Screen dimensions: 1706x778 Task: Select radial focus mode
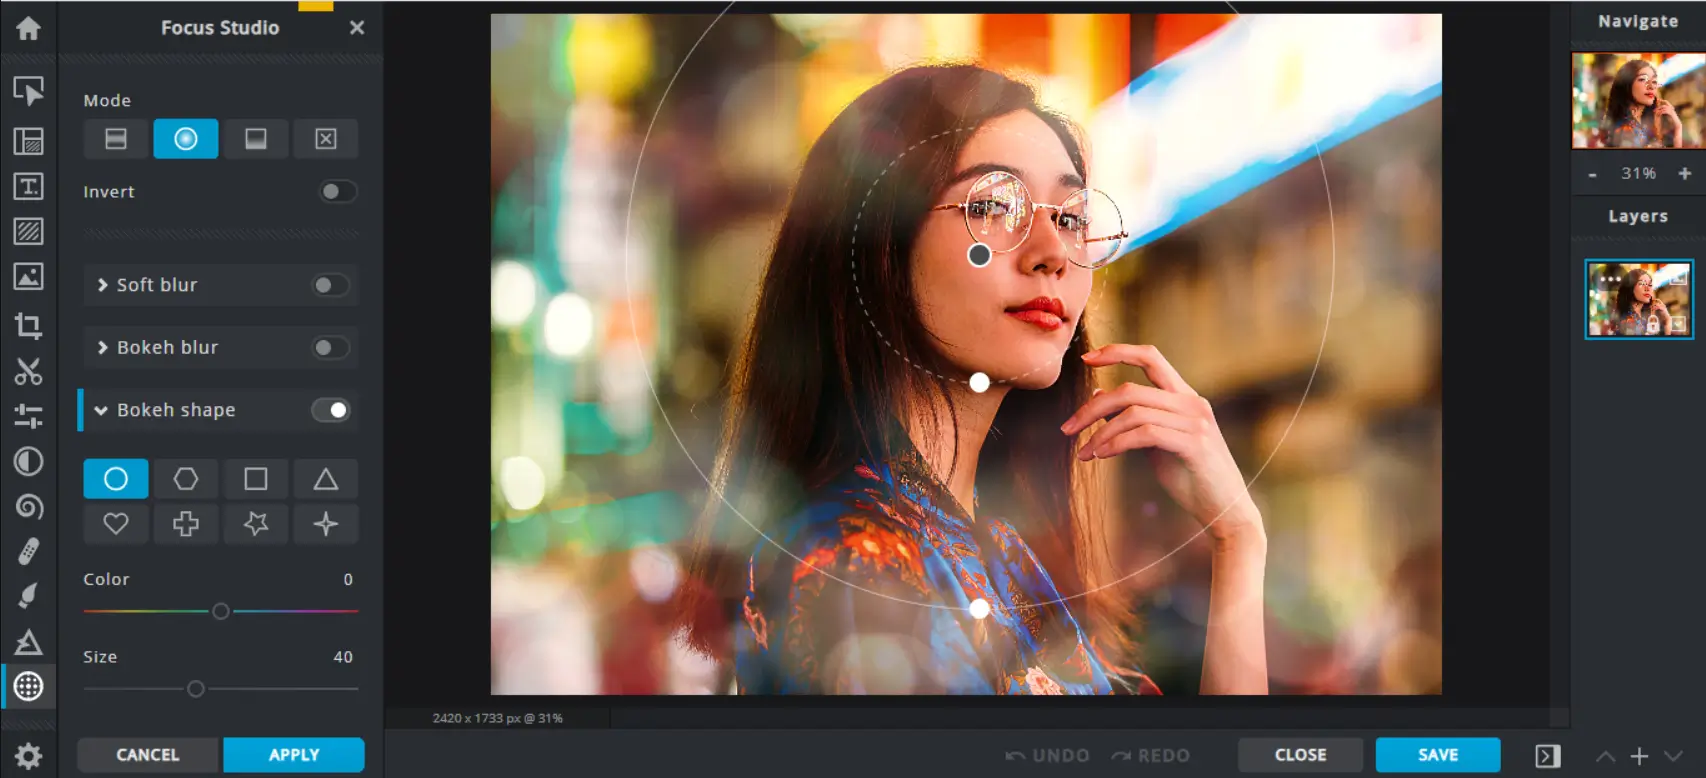click(186, 139)
